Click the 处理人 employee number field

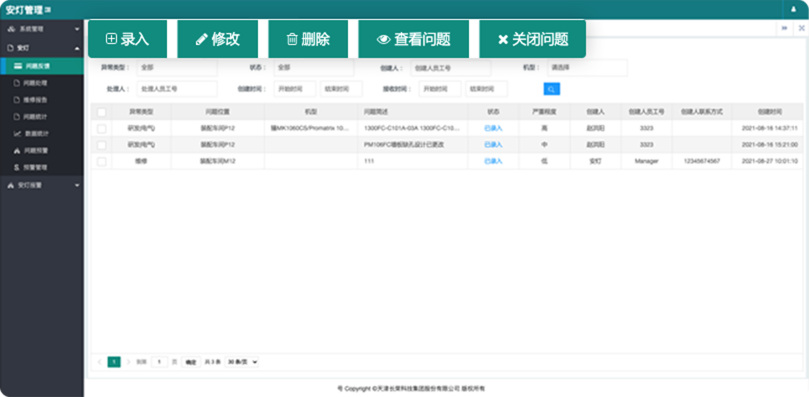pyautogui.click(x=177, y=89)
